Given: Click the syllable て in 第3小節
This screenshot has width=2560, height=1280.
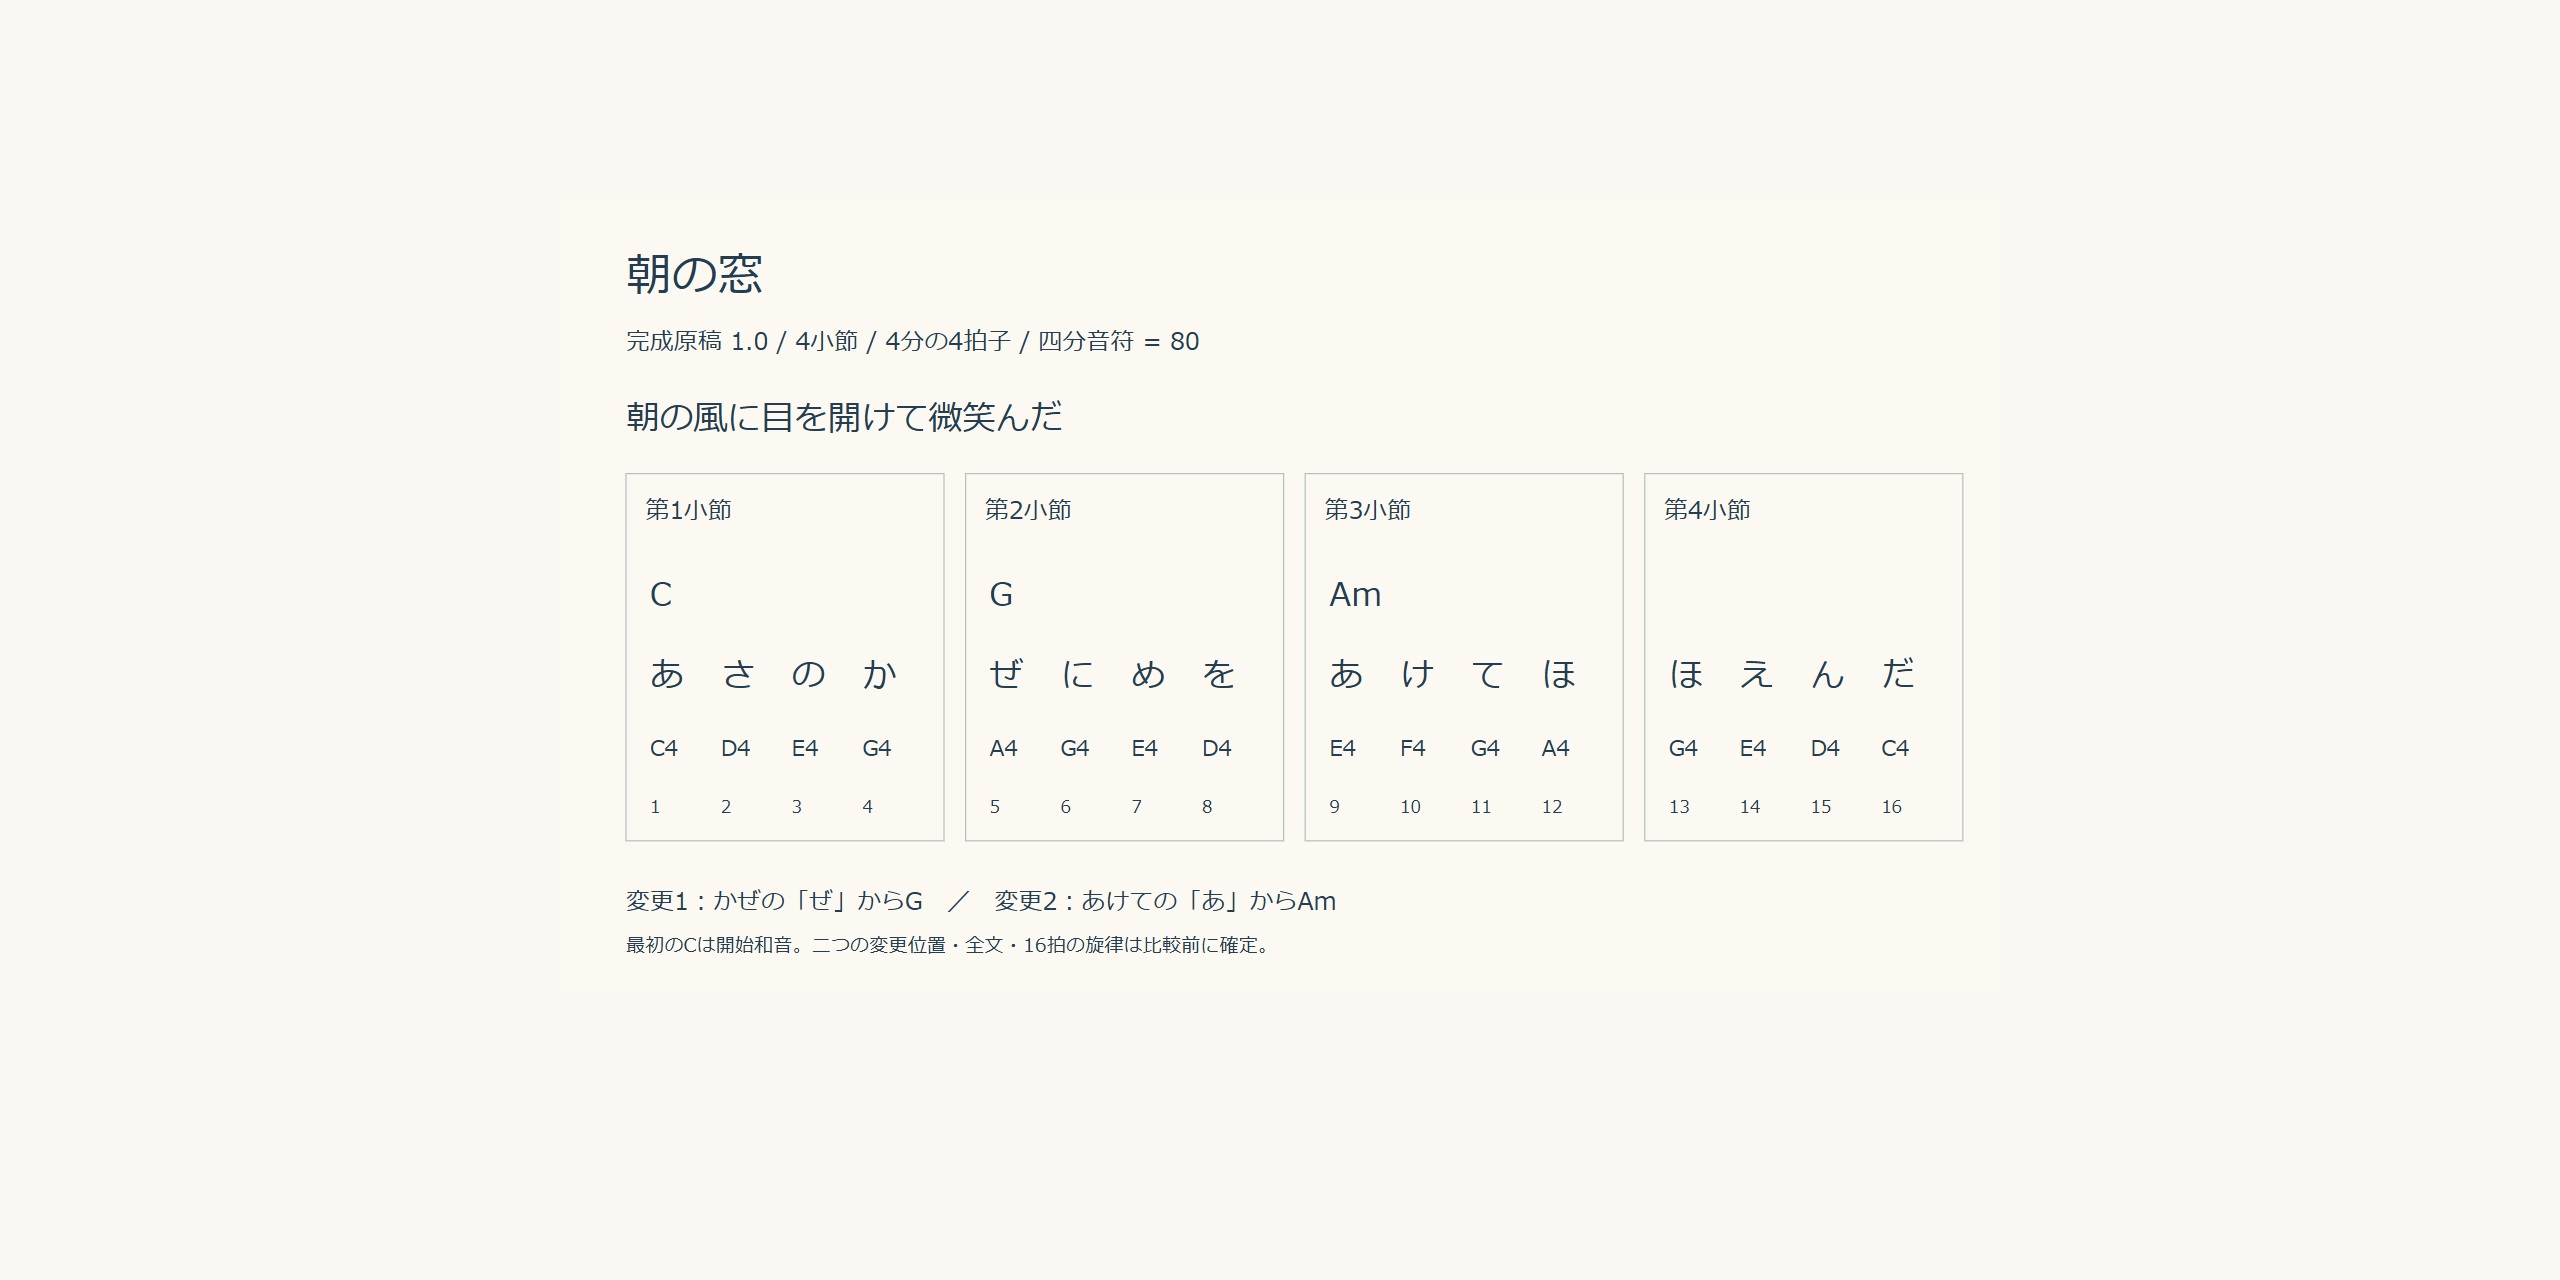Looking at the screenshot, I should click(1487, 674).
